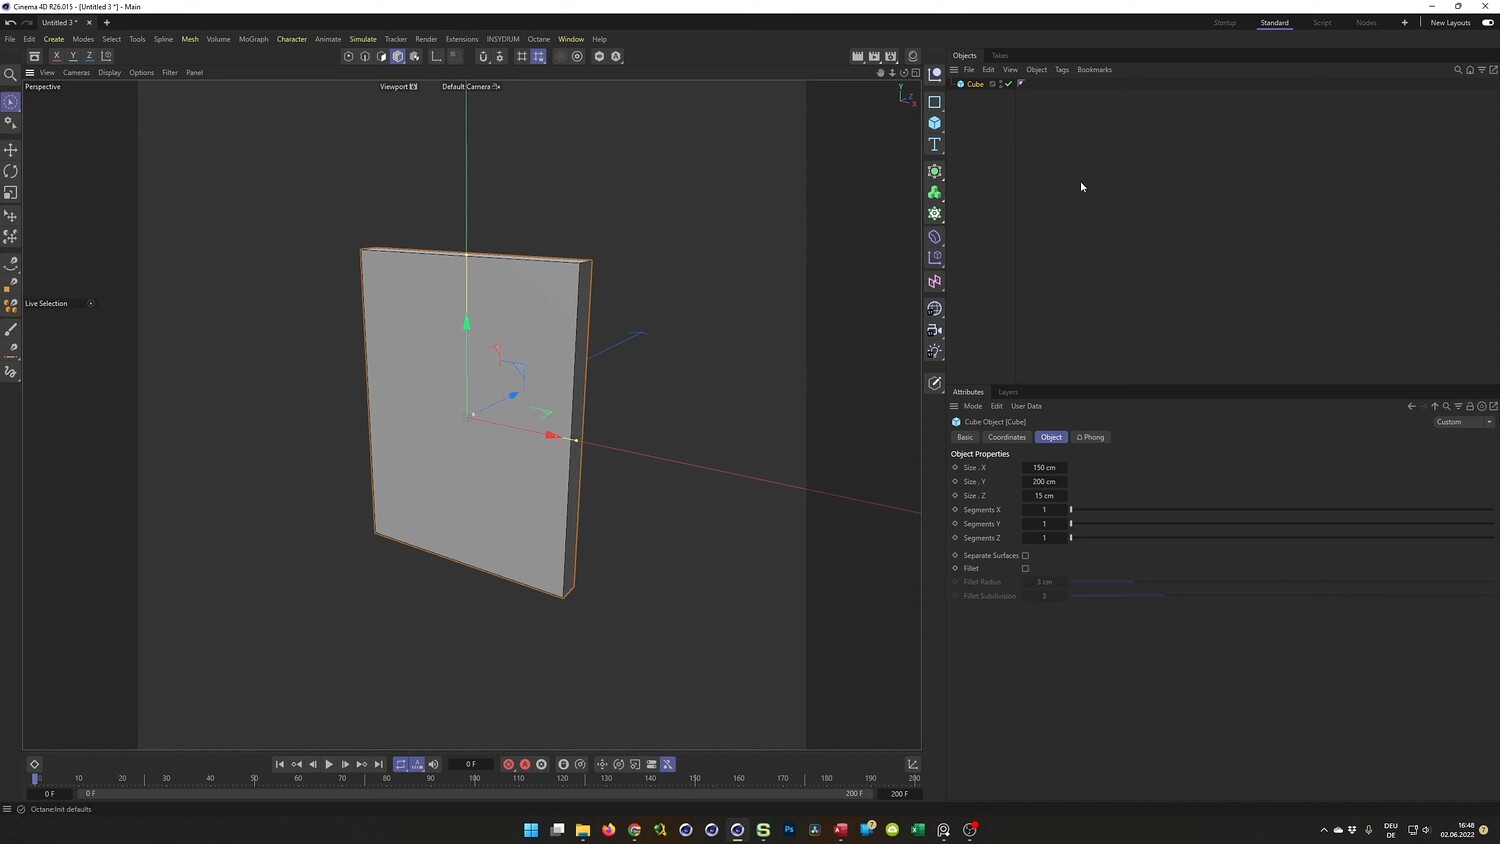Switch to the Startup layout
The width and height of the screenshot is (1500, 844).
[x=1225, y=23]
